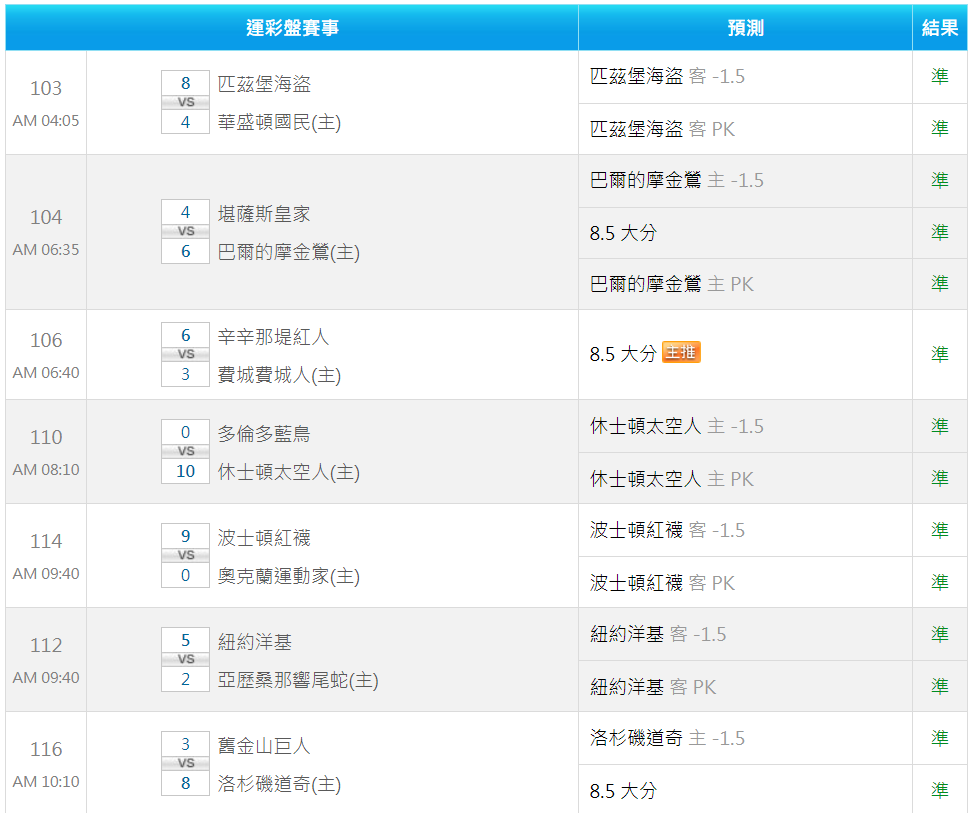The image size is (972, 813).
Task: Select game number 110
Action: click(x=46, y=437)
